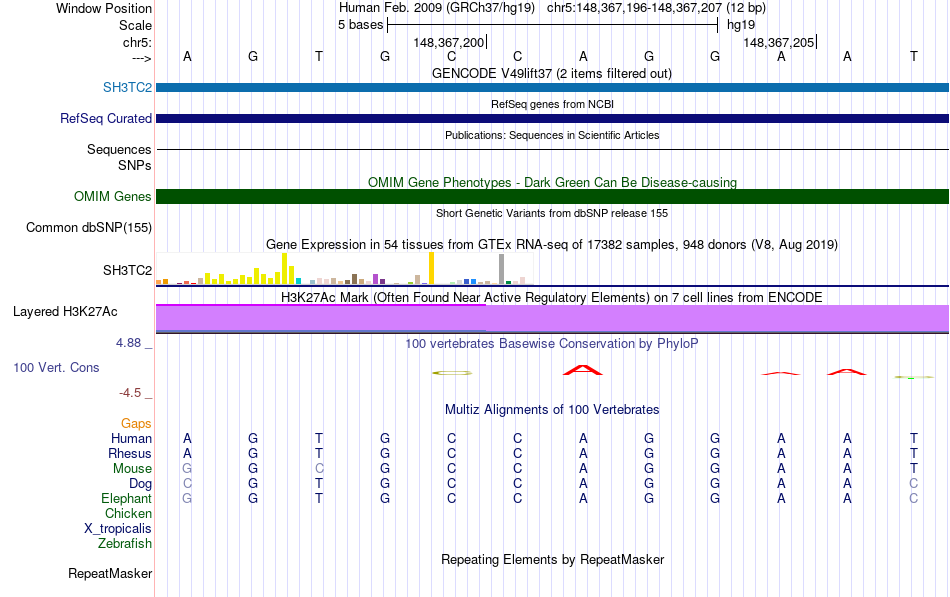This screenshot has height=597, width=950.
Task: Select the Scale label
Action: [135, 25]
